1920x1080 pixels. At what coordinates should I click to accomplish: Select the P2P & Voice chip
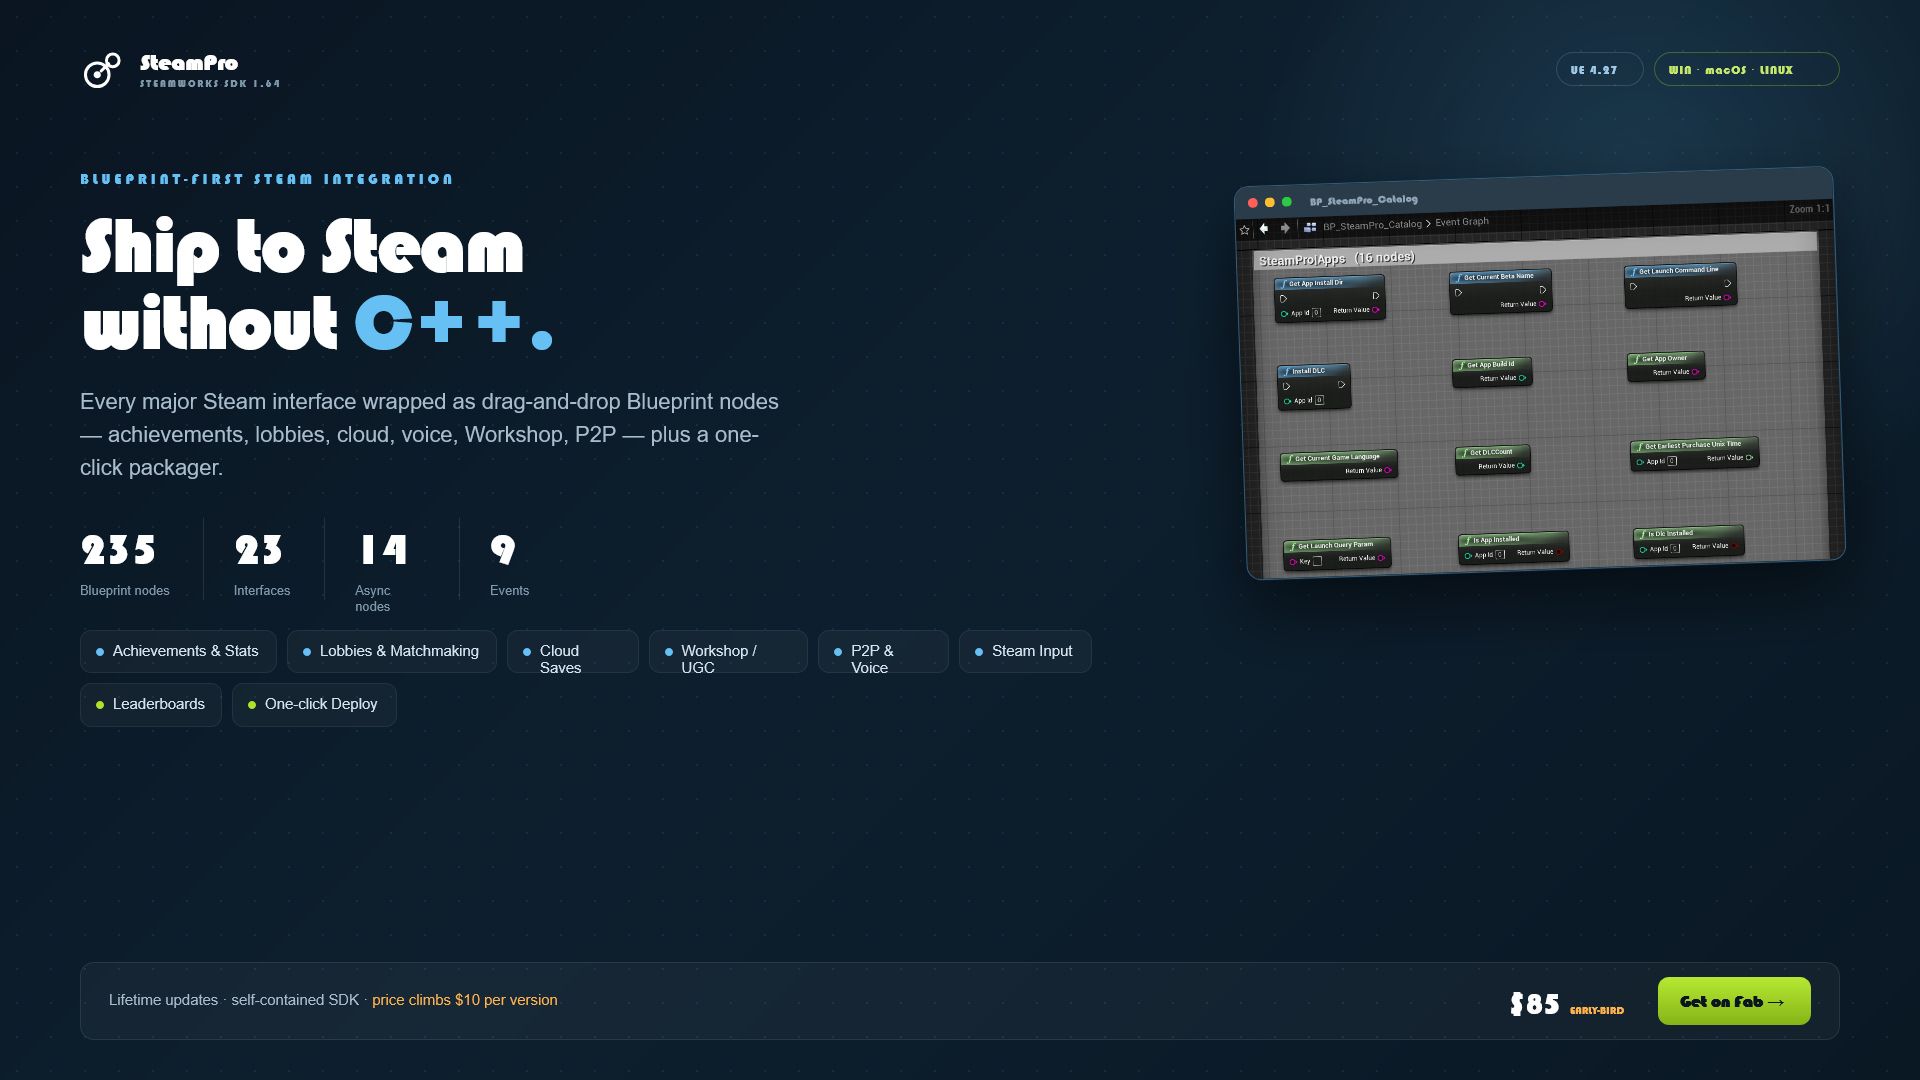tap(883, 651)
